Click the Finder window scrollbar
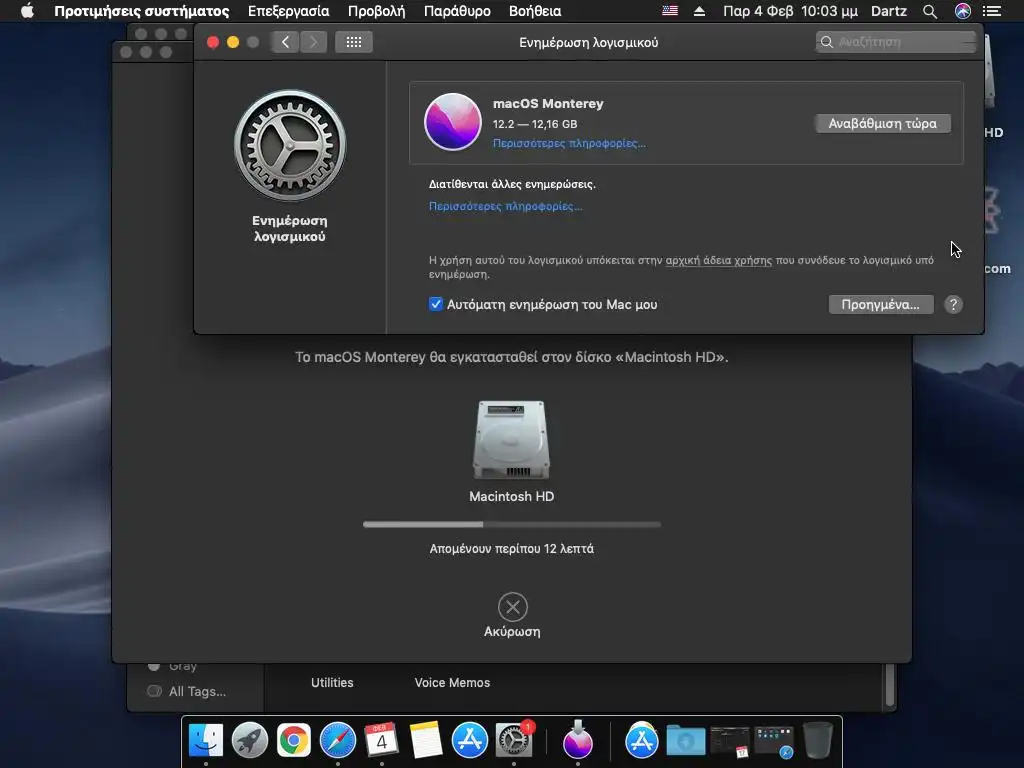Image resolution: width=1024 pixels, height=768 pixels. tap(890, 685)
